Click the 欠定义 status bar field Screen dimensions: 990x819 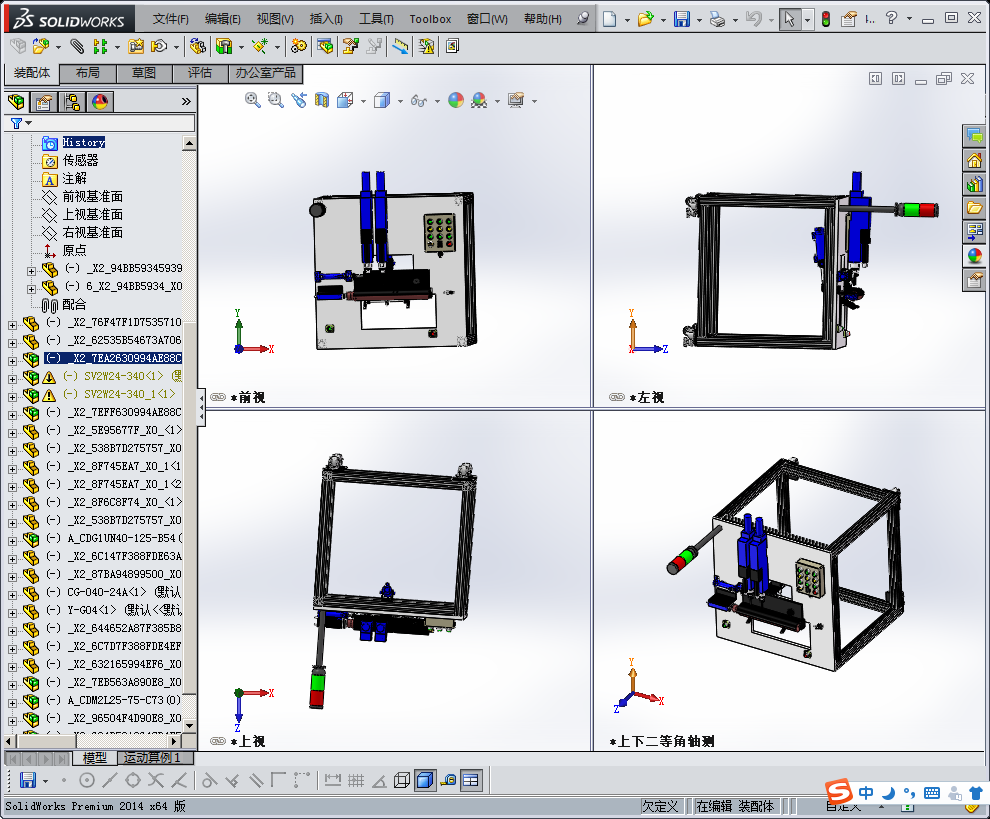[660, 806]
